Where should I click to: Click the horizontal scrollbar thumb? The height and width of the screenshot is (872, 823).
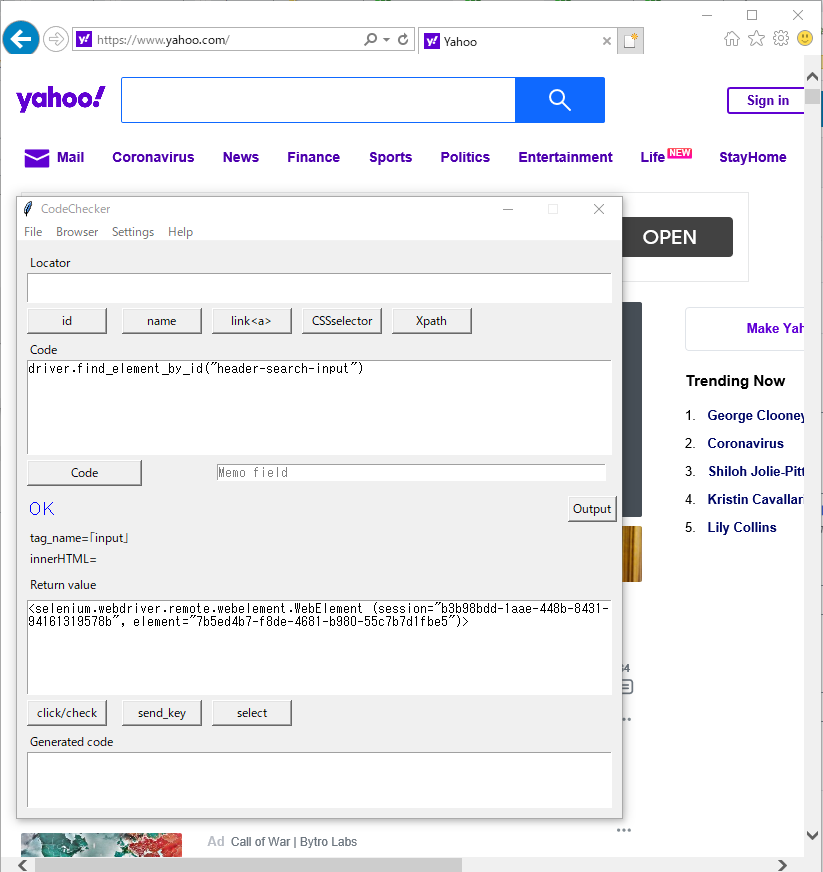(248, 865)
